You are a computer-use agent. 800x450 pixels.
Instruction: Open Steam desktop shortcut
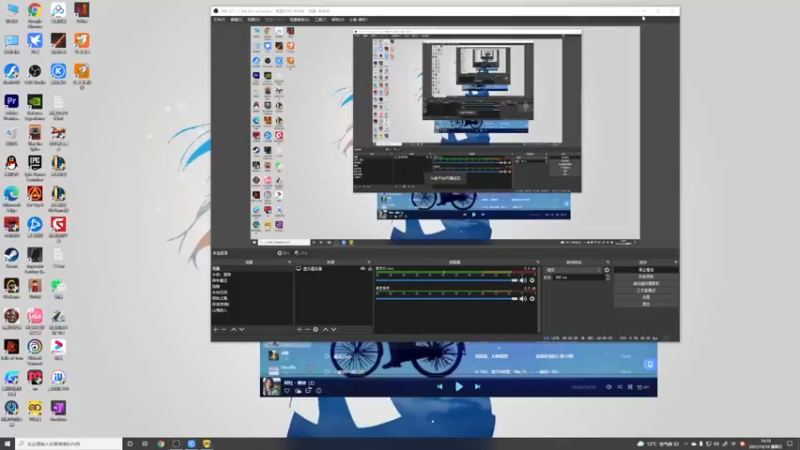[x=11, y=258]
